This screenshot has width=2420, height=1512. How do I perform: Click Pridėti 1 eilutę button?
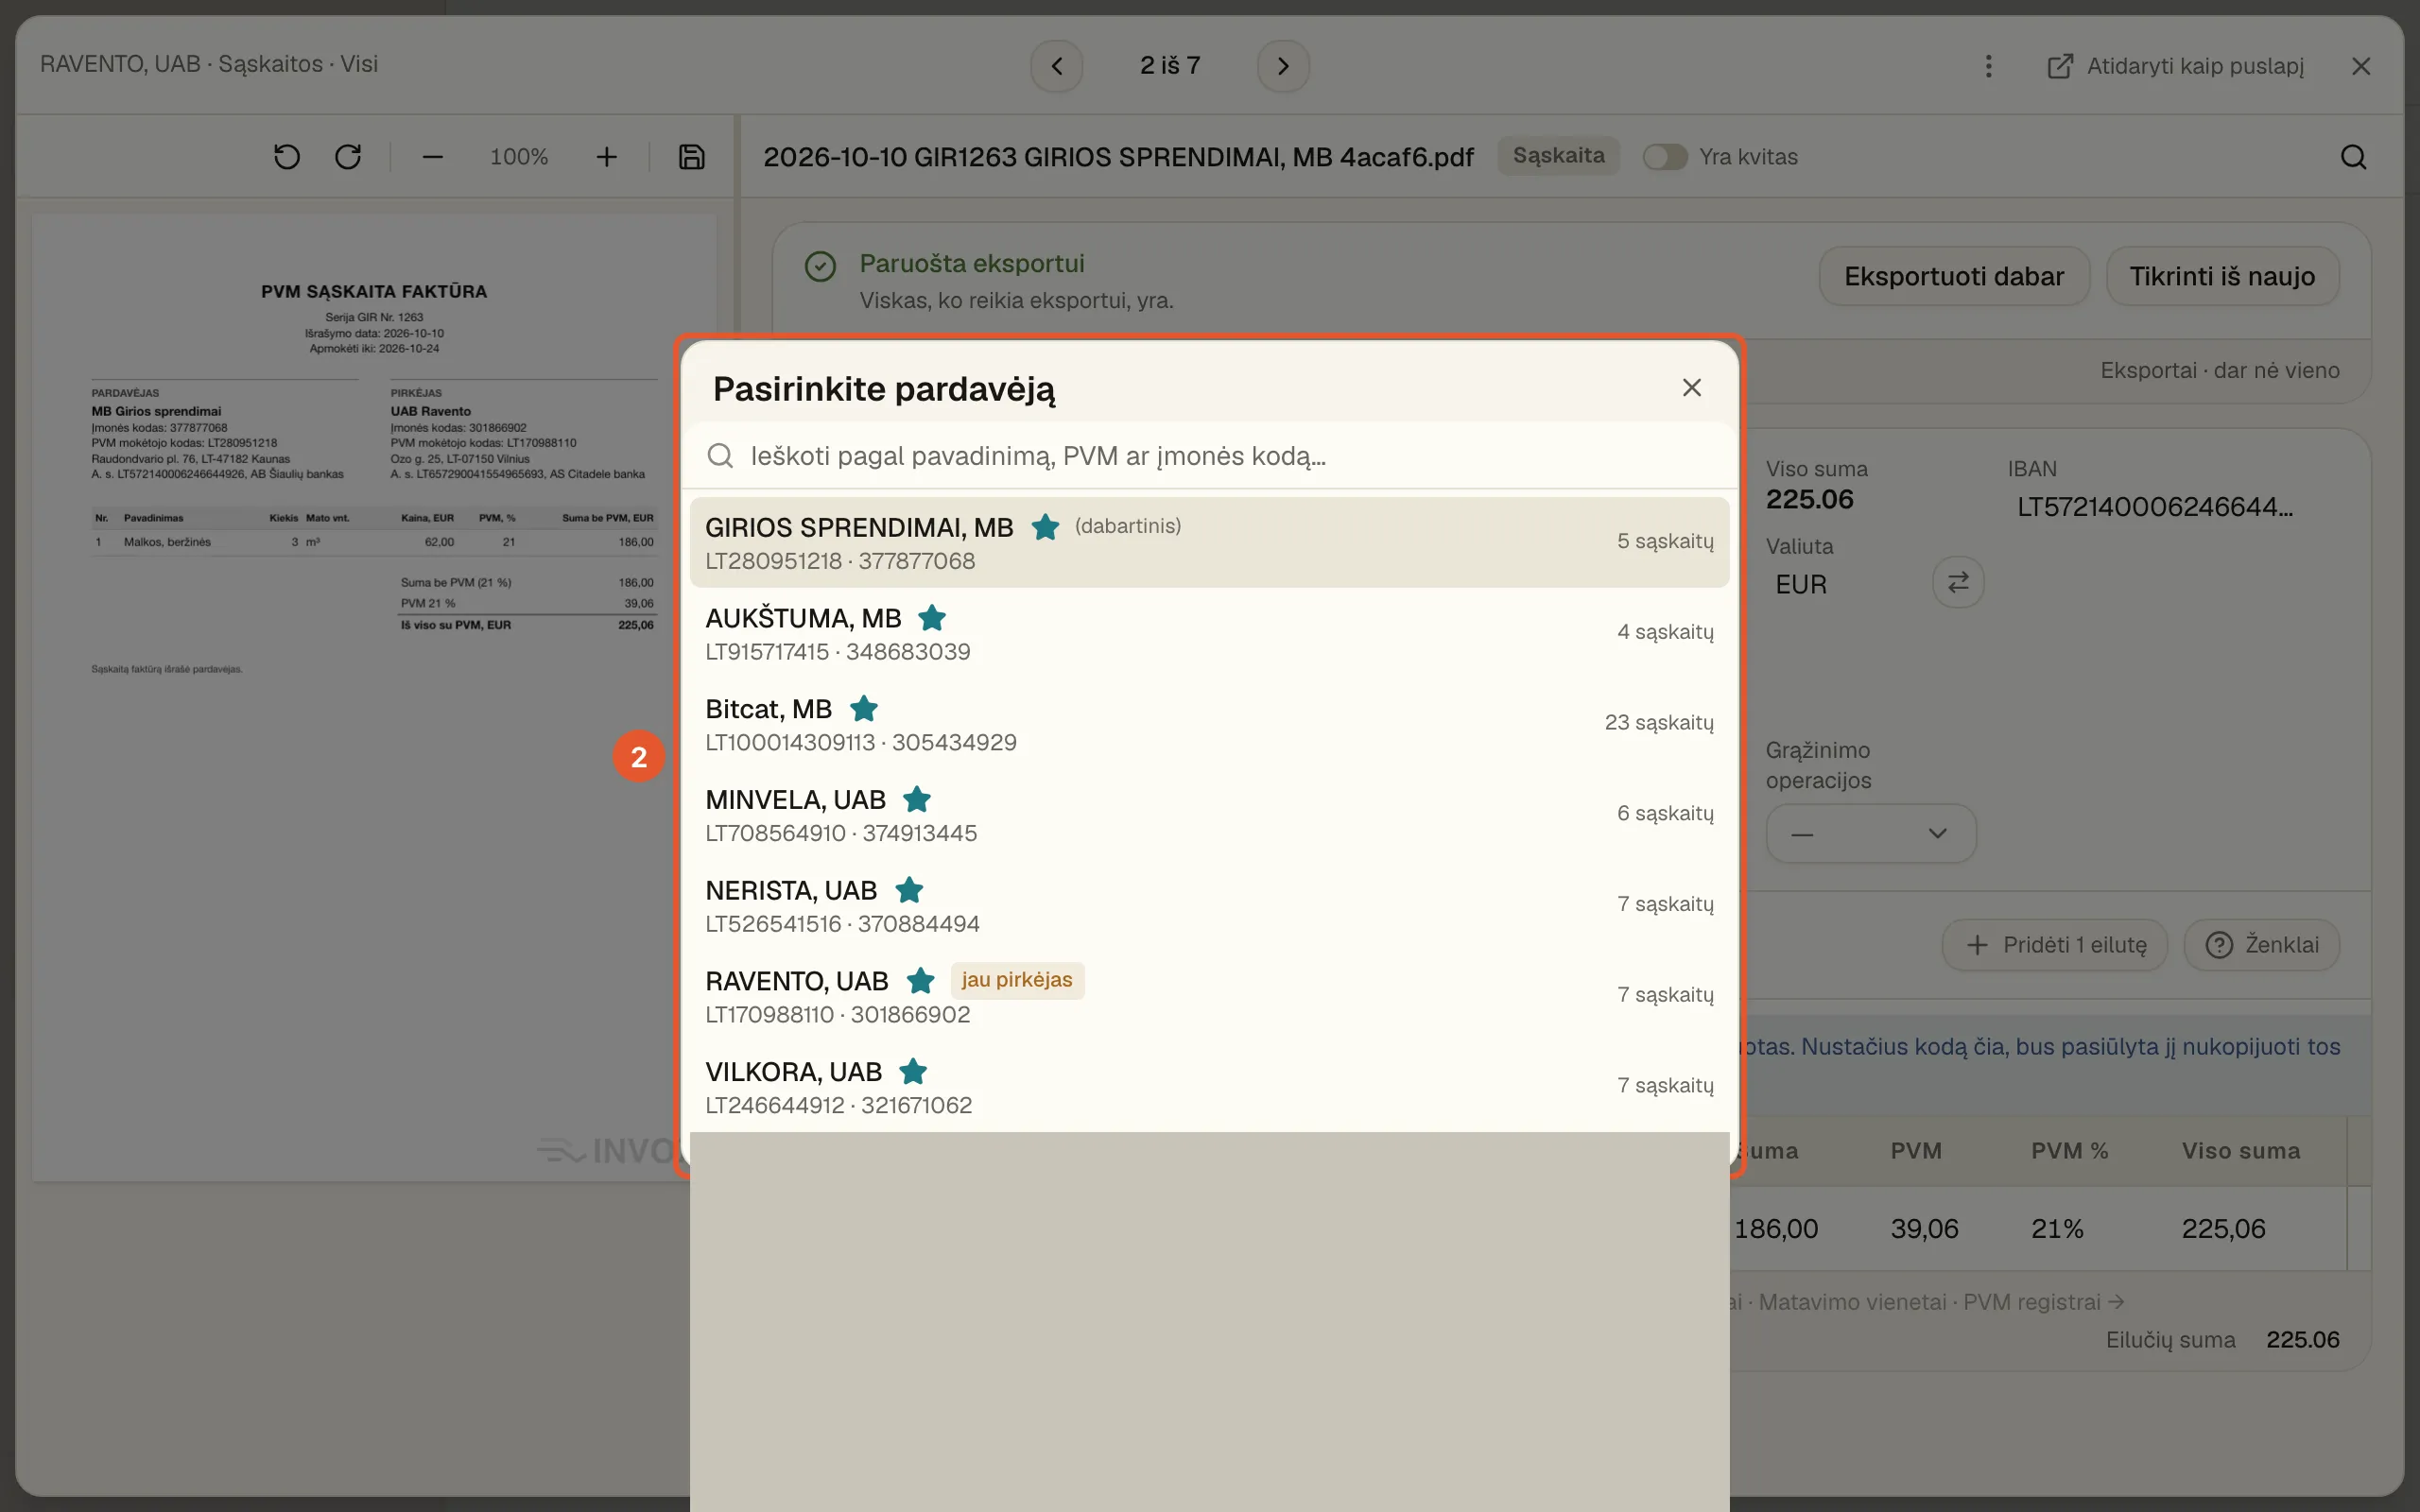pyautogui.click(x=2054, y=945)
